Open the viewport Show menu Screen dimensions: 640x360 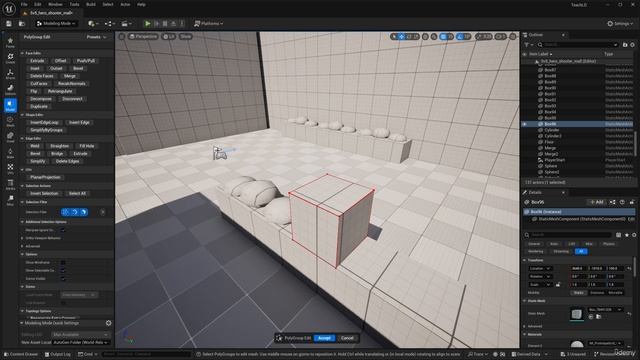185,36
